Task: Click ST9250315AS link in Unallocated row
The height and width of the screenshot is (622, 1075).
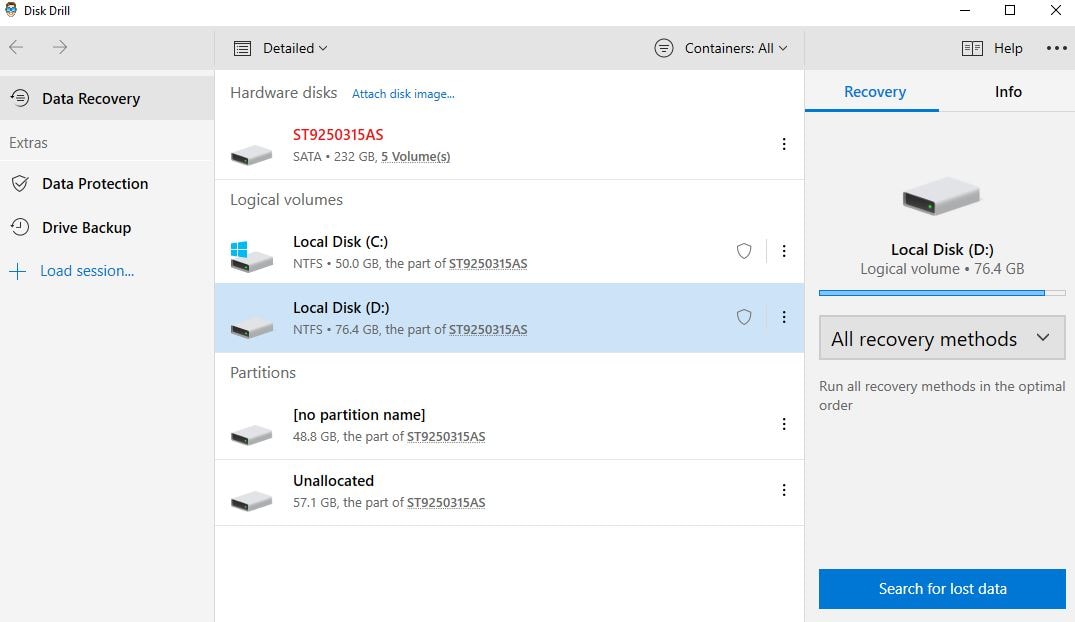Action: point(446,502)
